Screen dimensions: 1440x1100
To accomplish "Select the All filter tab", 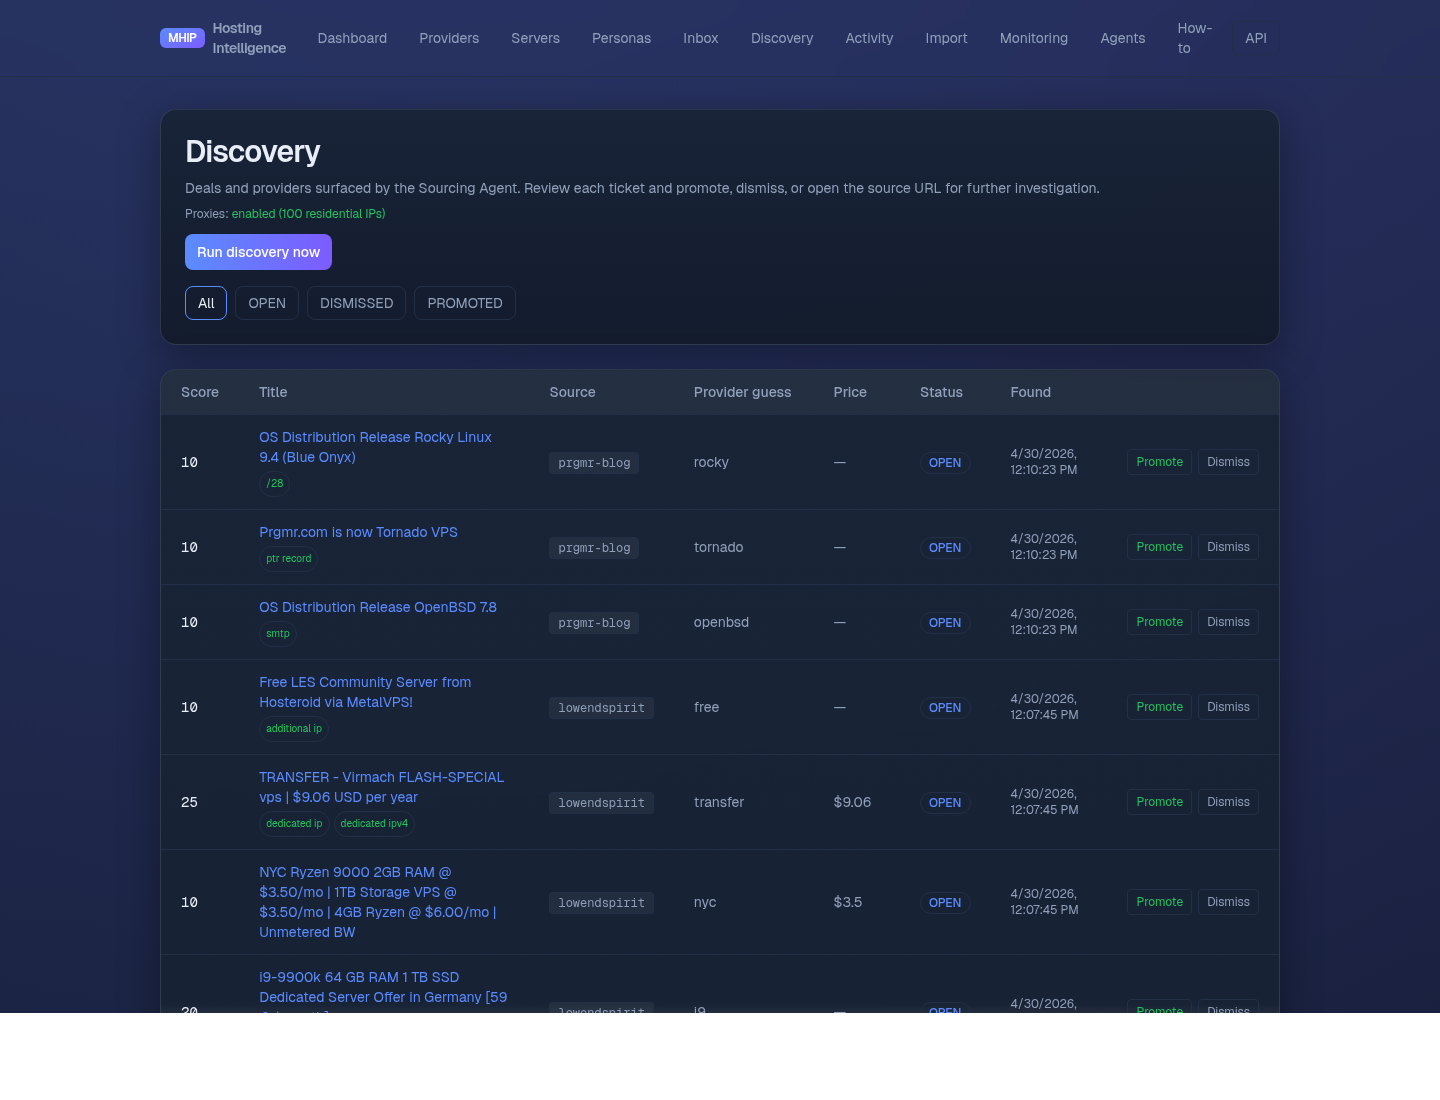I will point(206,303).
